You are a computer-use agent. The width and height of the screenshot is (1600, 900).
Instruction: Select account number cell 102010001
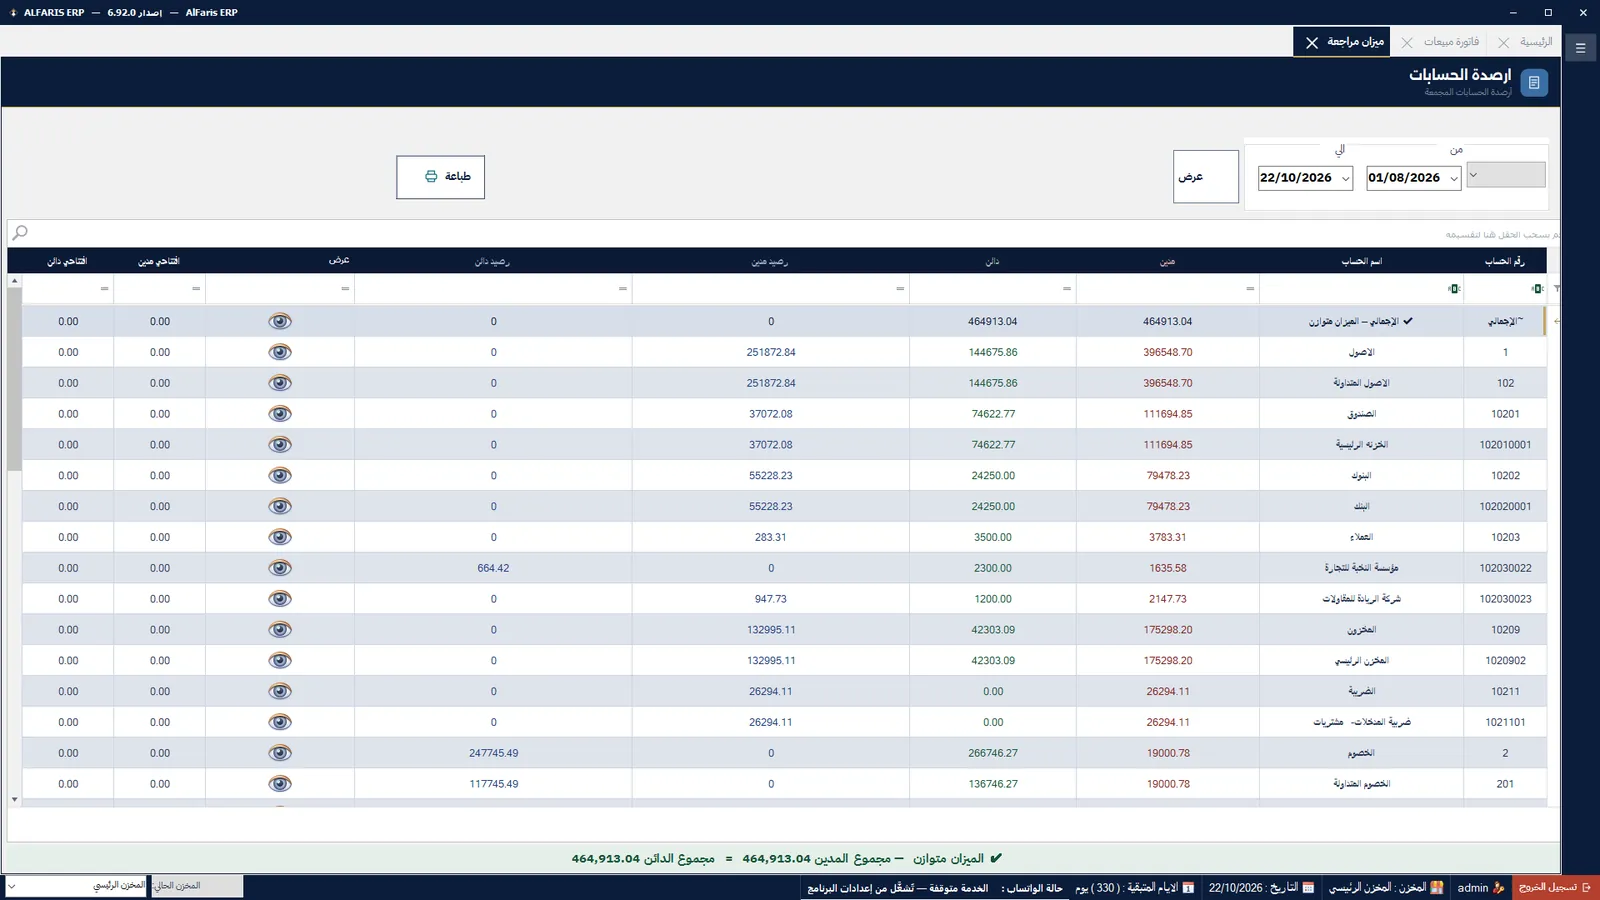(x=1505, y=445)
